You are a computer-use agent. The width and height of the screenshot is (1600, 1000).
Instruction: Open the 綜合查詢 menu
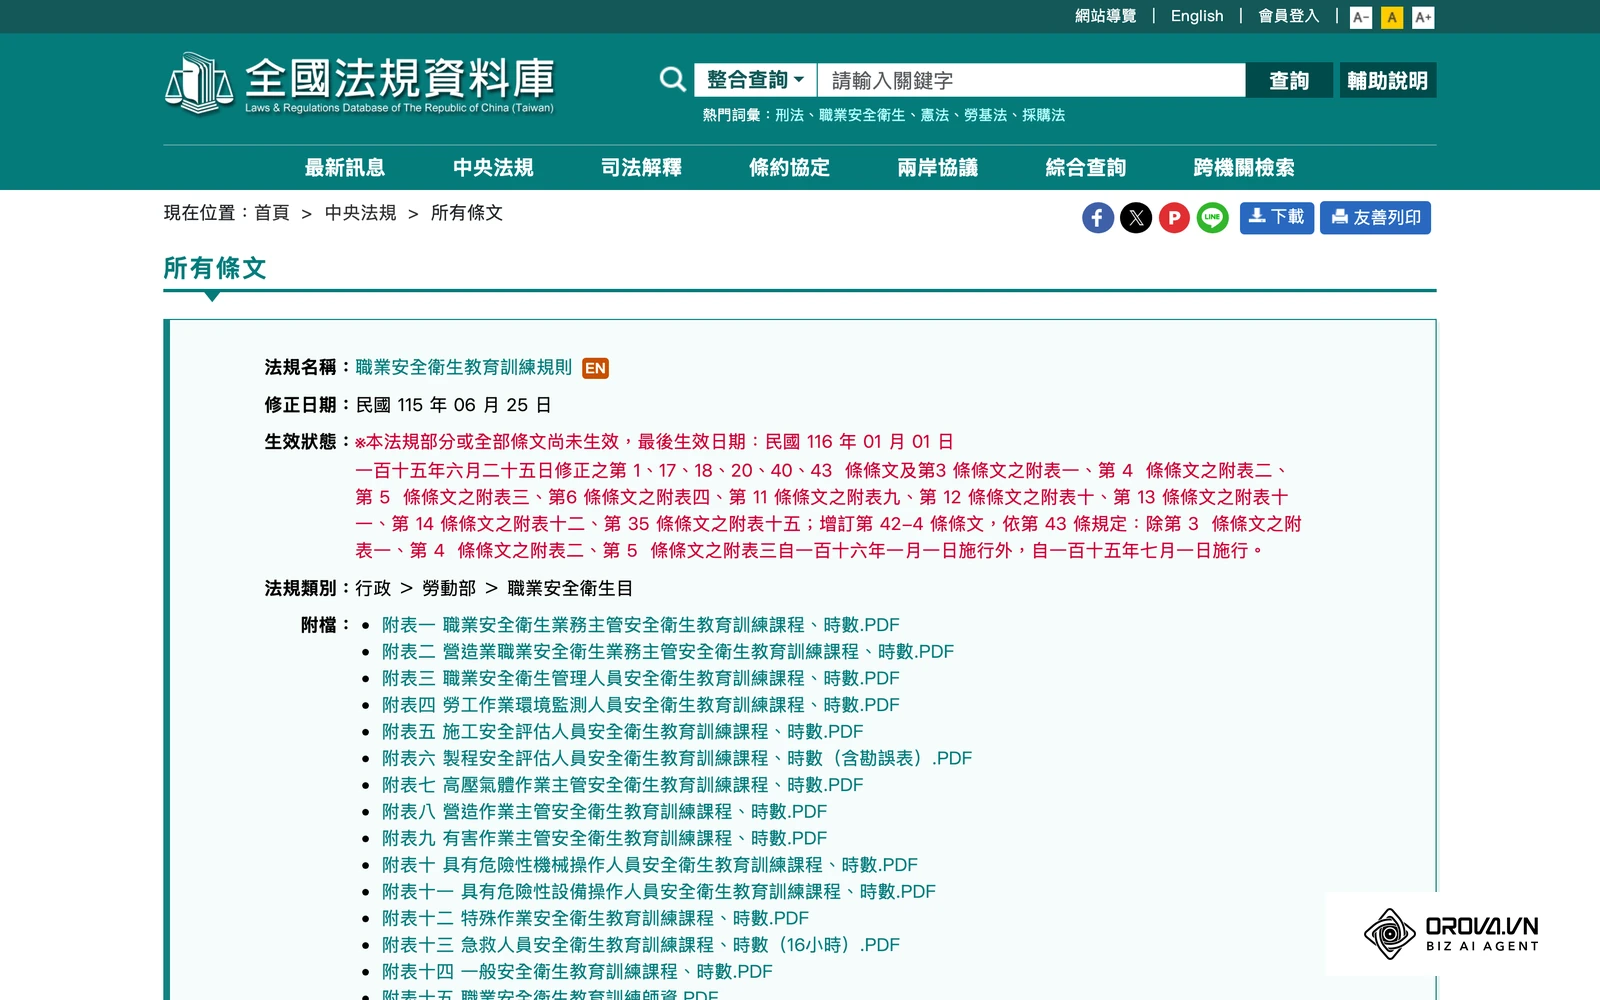pyautogui.click(x=1085, y=167)
